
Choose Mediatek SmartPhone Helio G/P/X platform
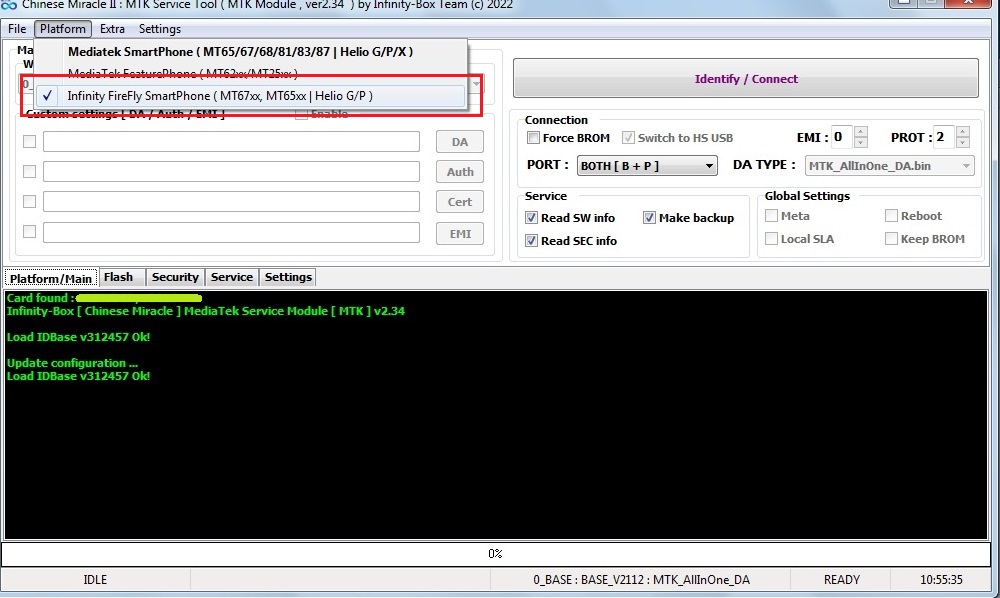coord(251,52)
